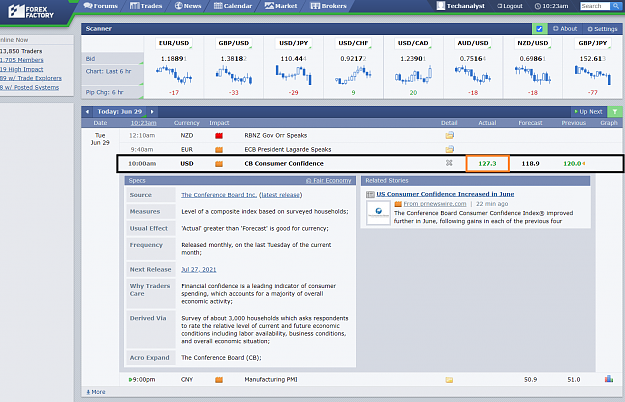The image size is (625, 402).
Task: Click the Forex Factory logo
Action: tap(31, 12)
